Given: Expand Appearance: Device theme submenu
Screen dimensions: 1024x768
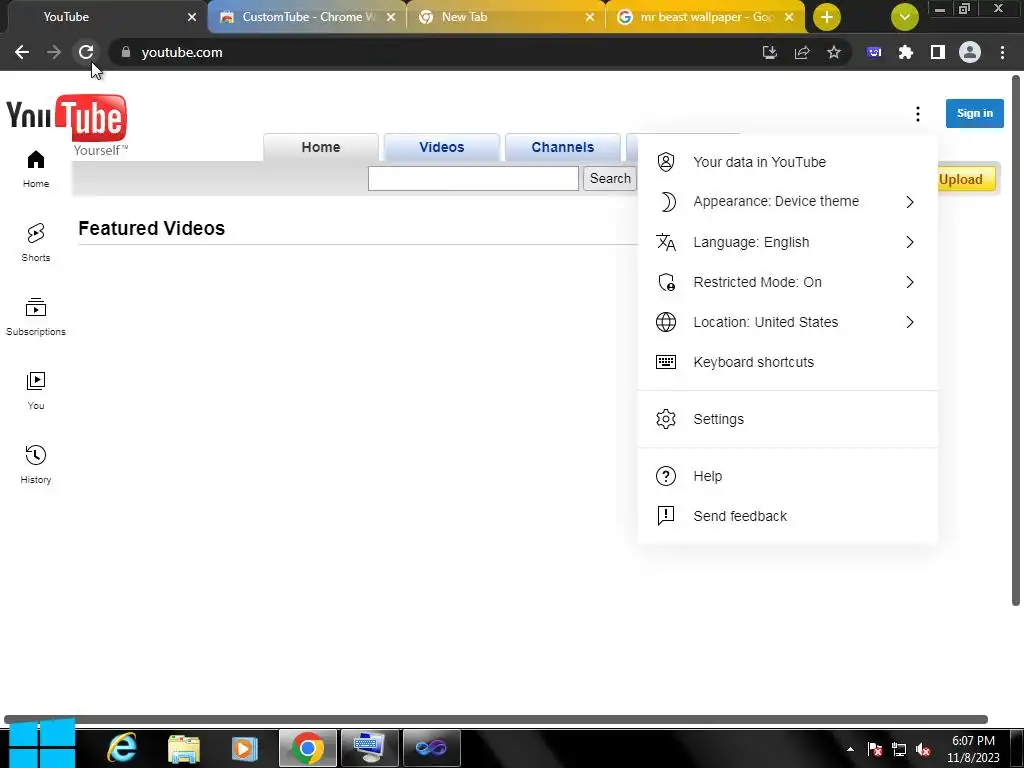Looking at the screenshot, I should [x=788, y=202].
